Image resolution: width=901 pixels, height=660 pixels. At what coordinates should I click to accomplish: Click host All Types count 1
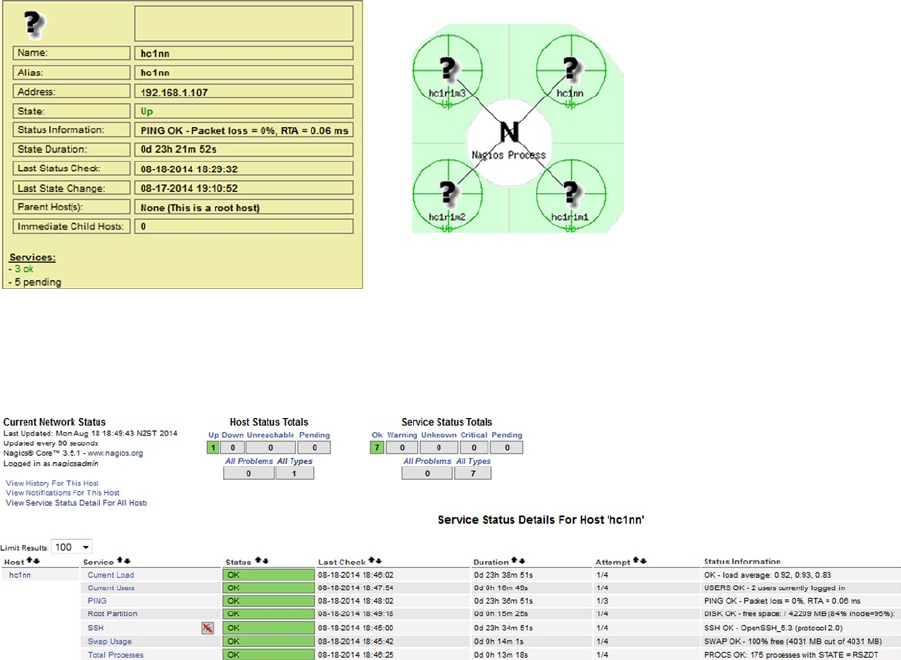tap(294, 473)
